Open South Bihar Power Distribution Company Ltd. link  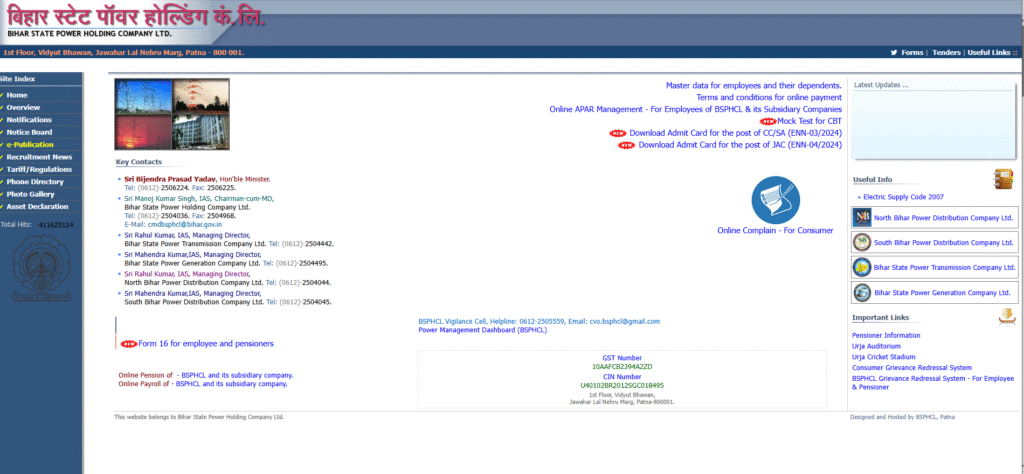[x=944, y=243]
